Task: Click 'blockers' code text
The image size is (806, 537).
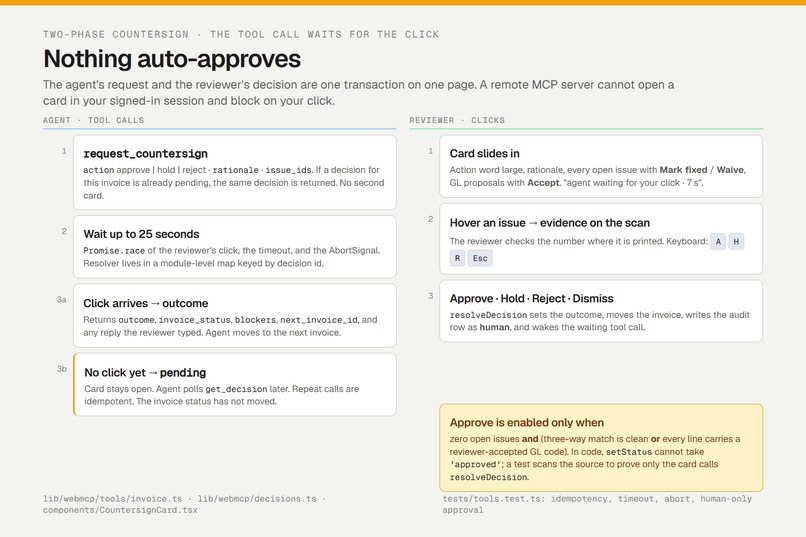Action: click(x=255, y=320)
